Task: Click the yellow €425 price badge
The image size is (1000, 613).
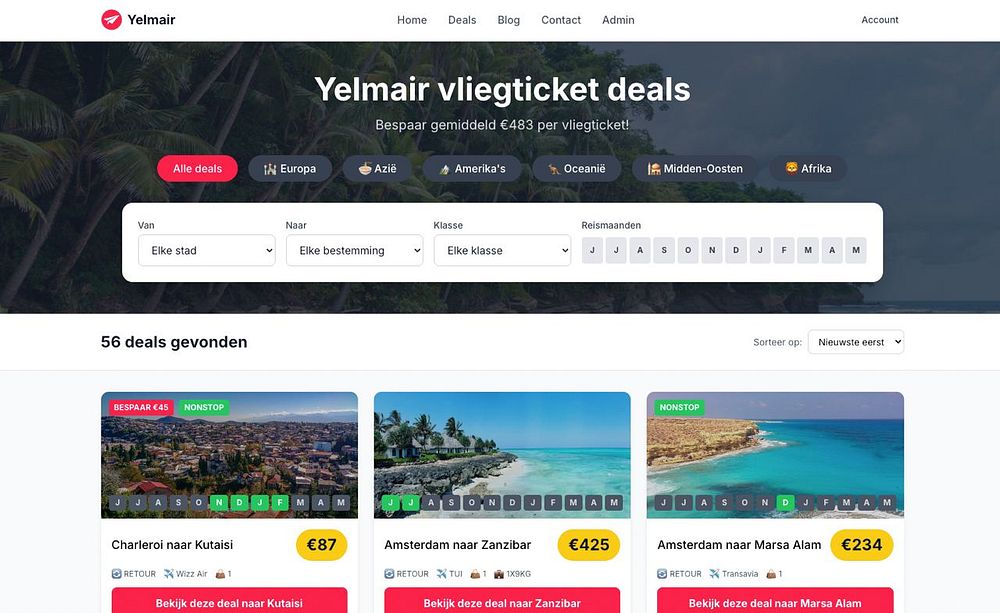Action: click(x=589, y=545)
